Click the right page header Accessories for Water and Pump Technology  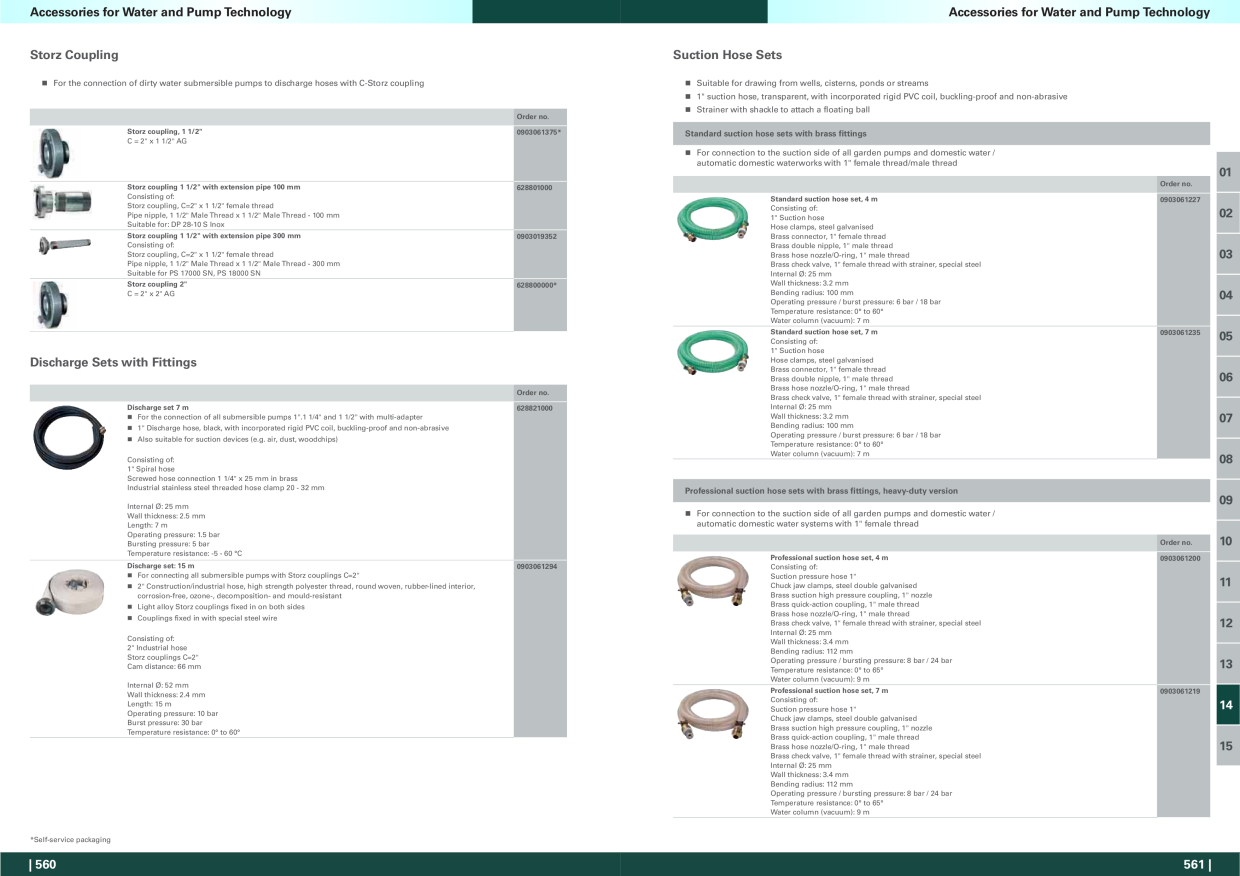coord(1079,12)
